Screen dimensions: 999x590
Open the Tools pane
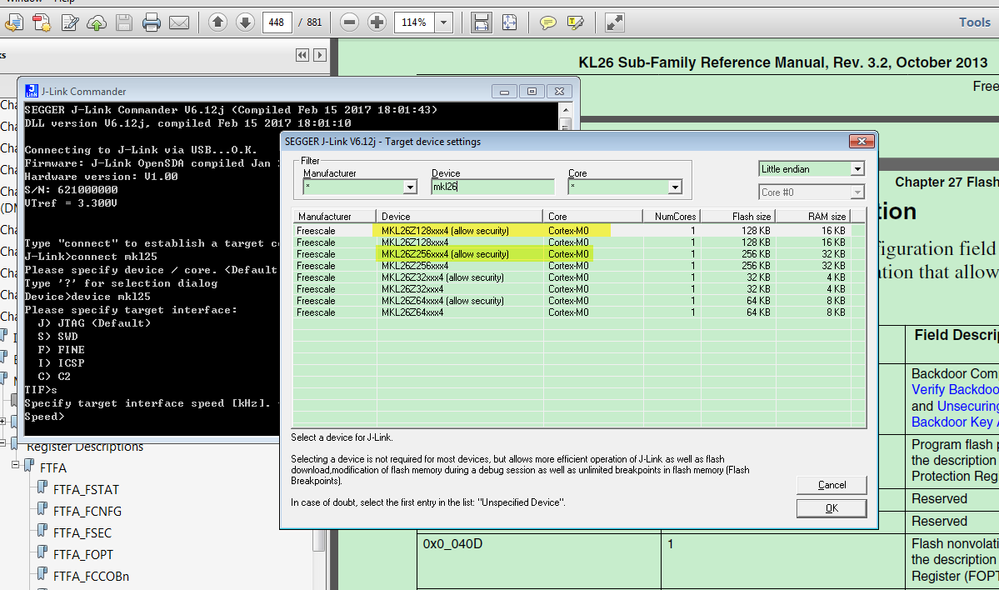tap(973, 22)
